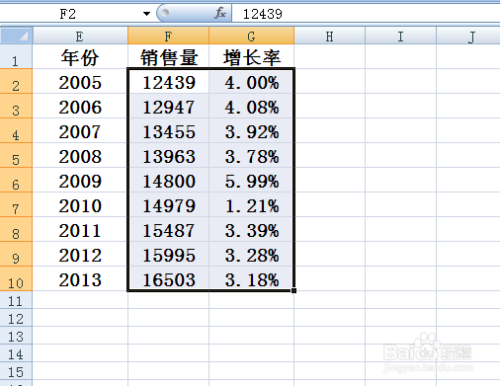Click cell containing year 2008
The image size is (500, 386).
point(80,155)
